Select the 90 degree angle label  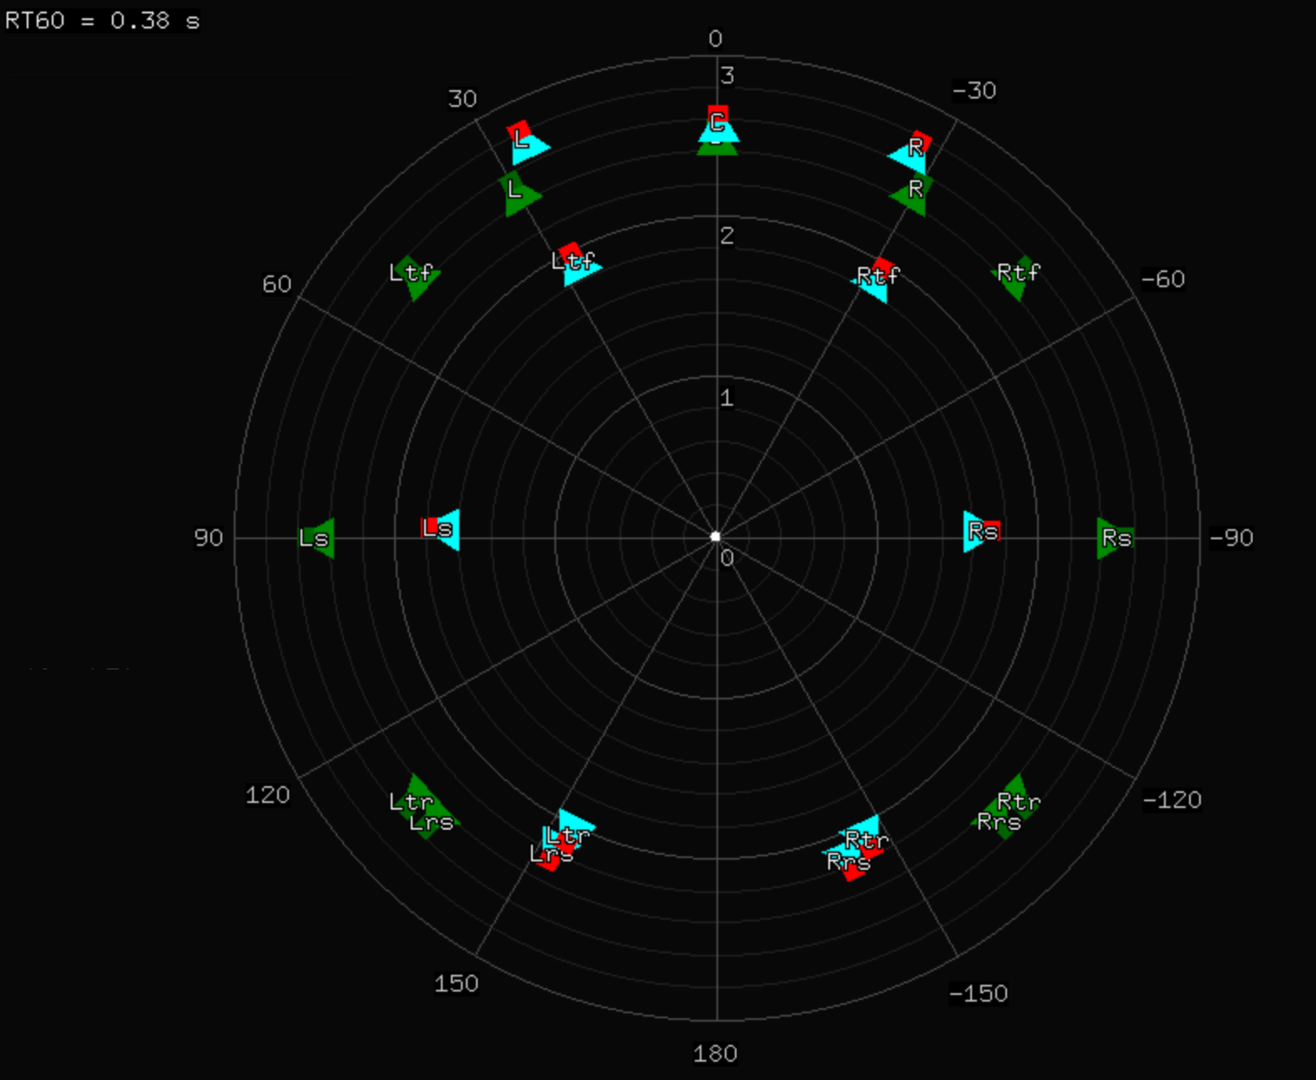208,538
